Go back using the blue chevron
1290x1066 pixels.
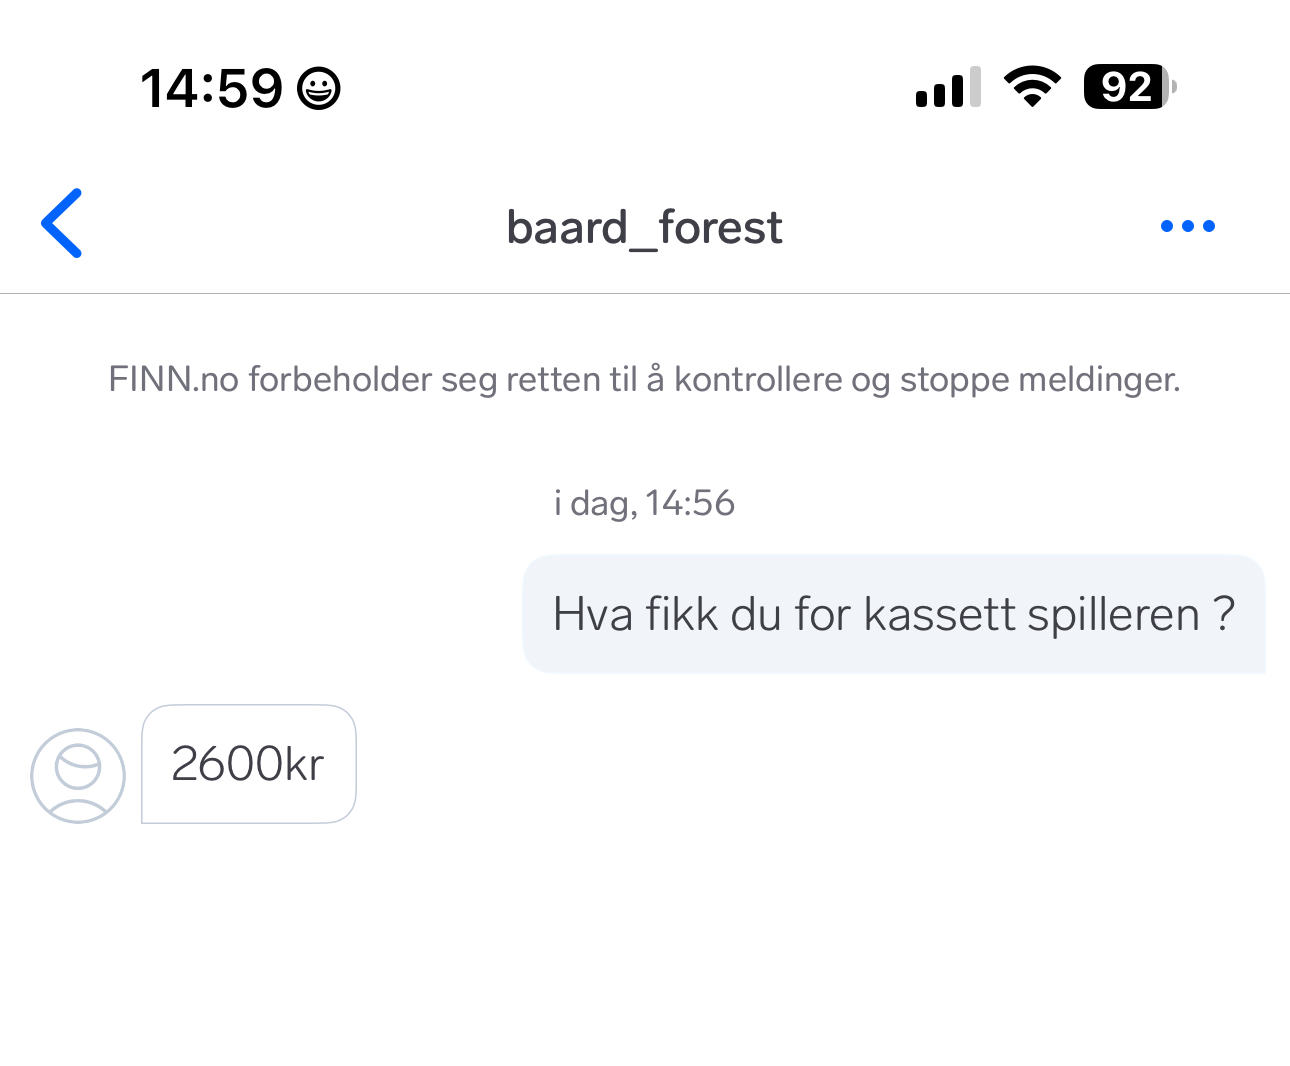[62, 224]
